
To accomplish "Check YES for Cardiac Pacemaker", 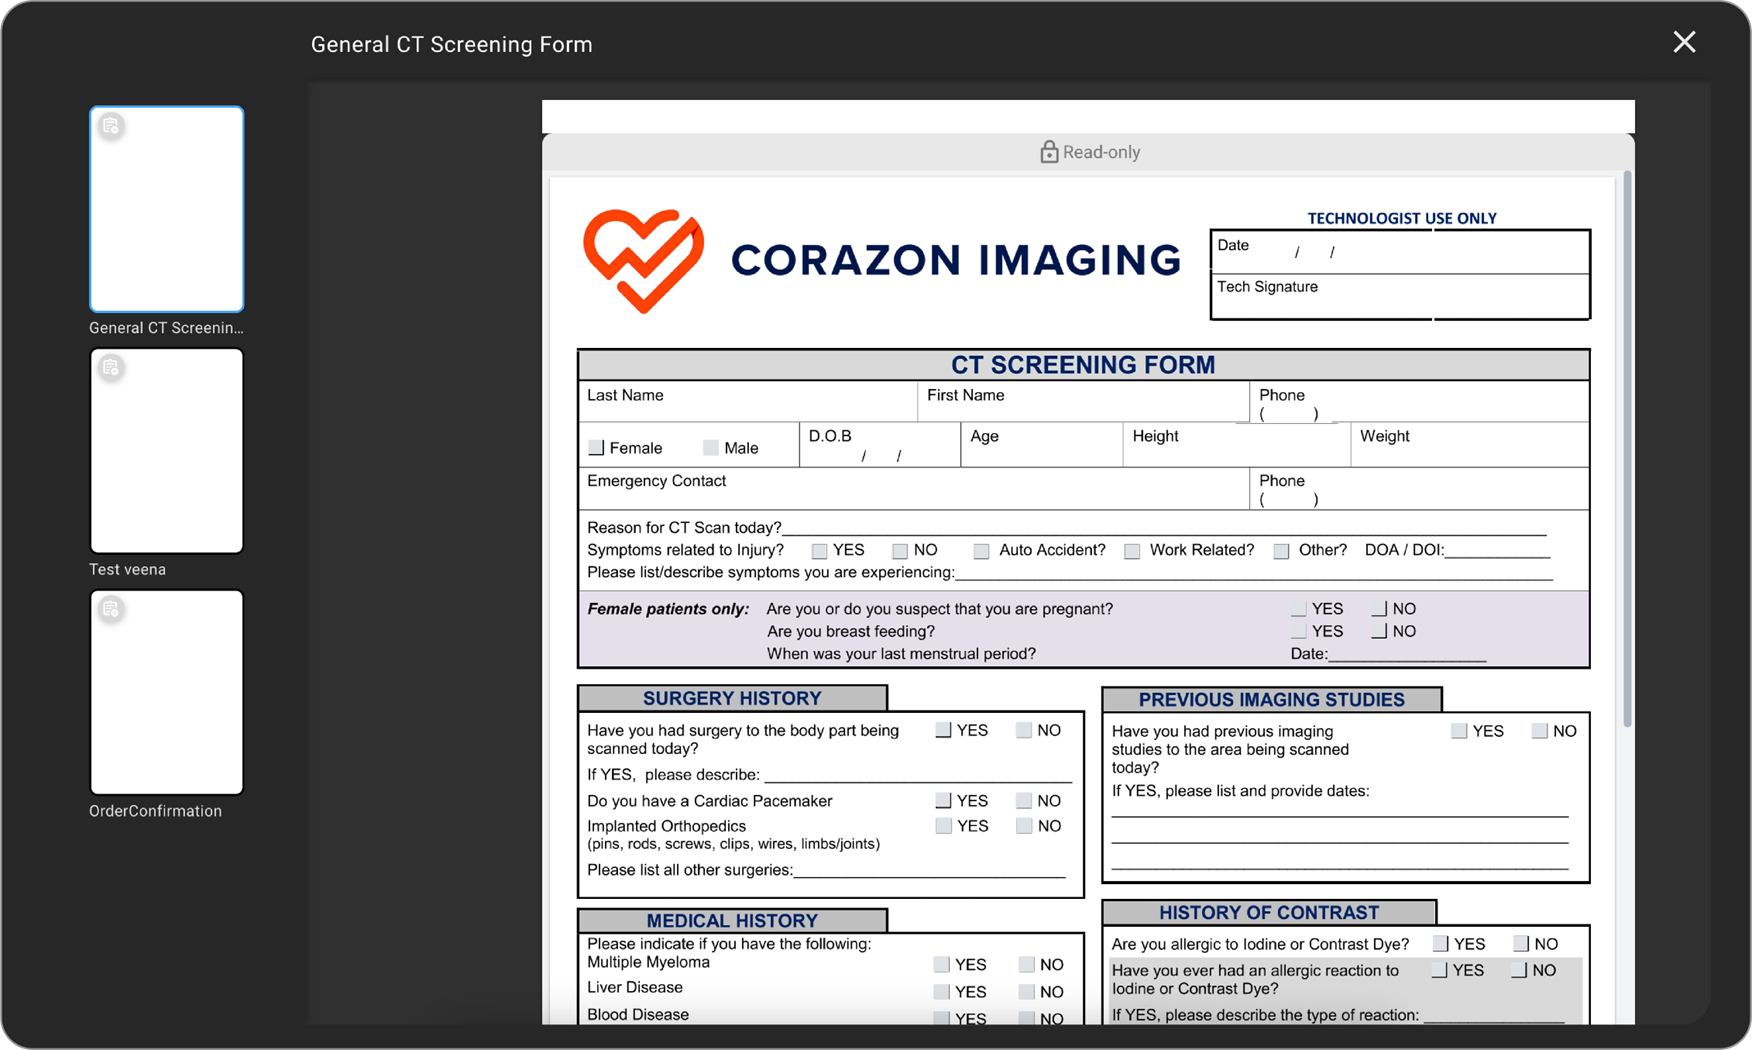I will 943,801.
